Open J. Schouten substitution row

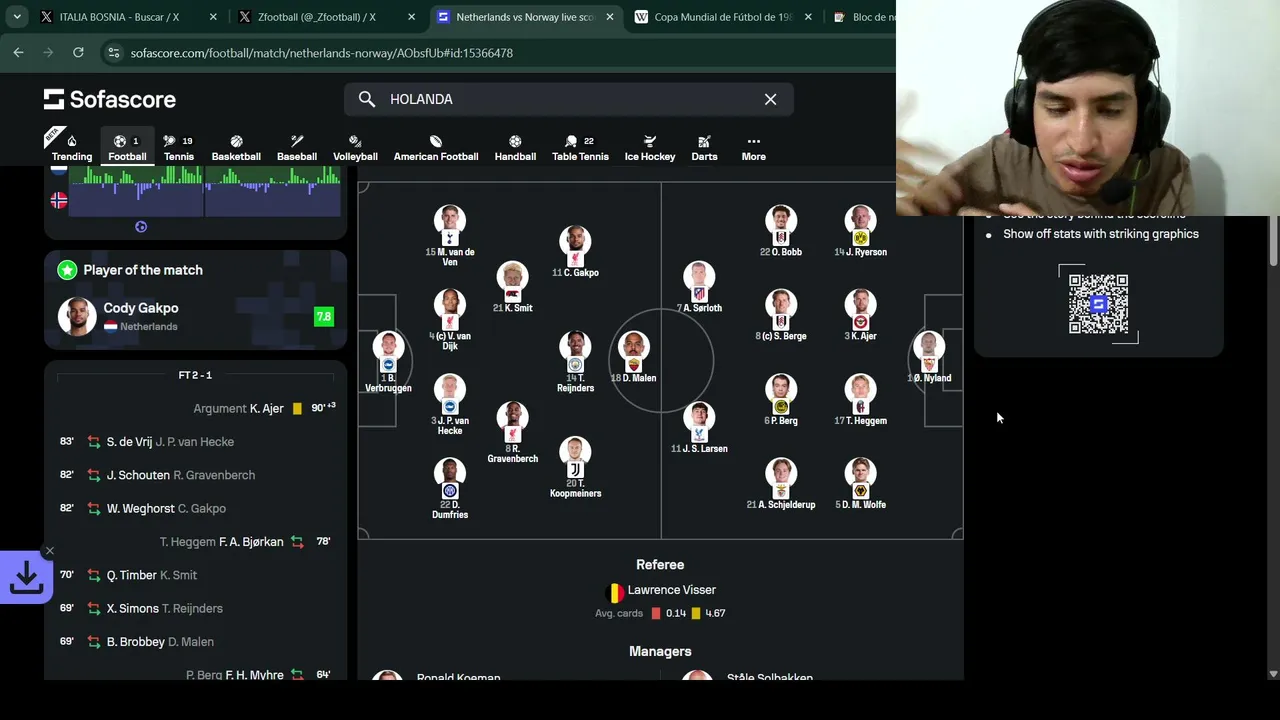(x=195, y=475)
